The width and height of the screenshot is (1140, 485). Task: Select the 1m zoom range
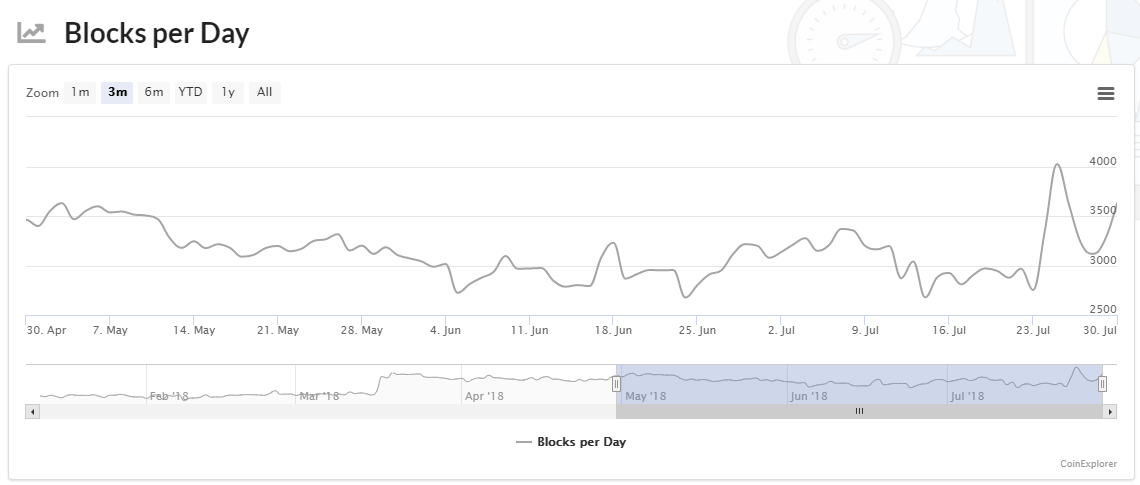coord(80,93)
